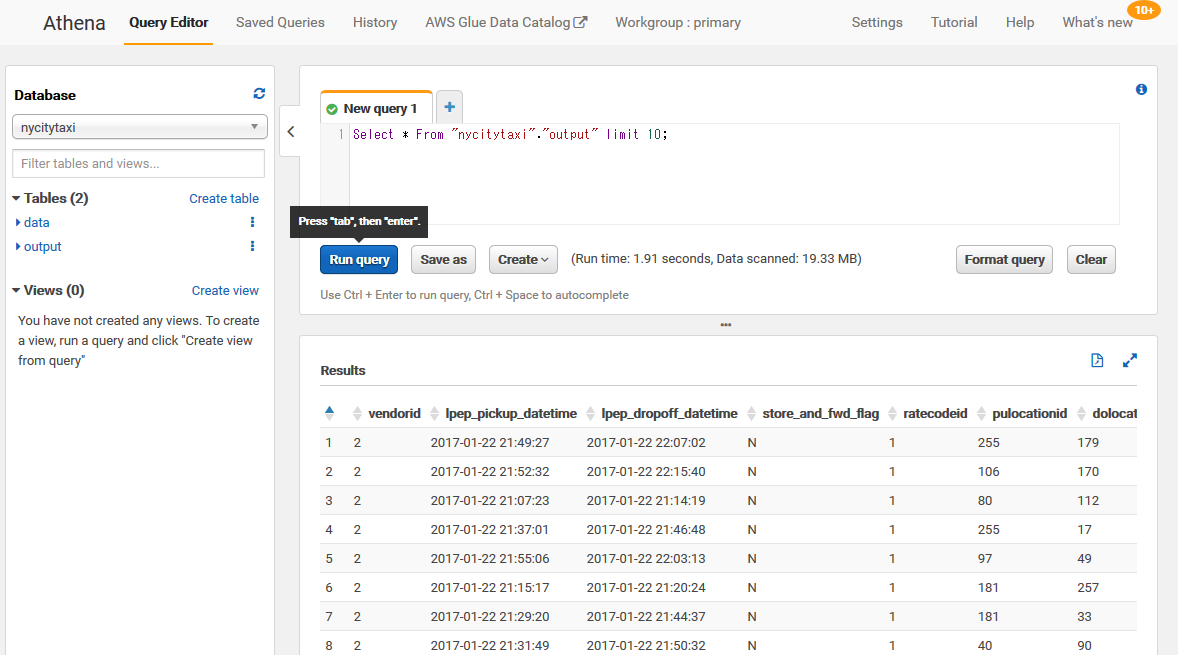Select Workgroup : primary
This screenshot has height=655, width=1179.
pos(677,23)
